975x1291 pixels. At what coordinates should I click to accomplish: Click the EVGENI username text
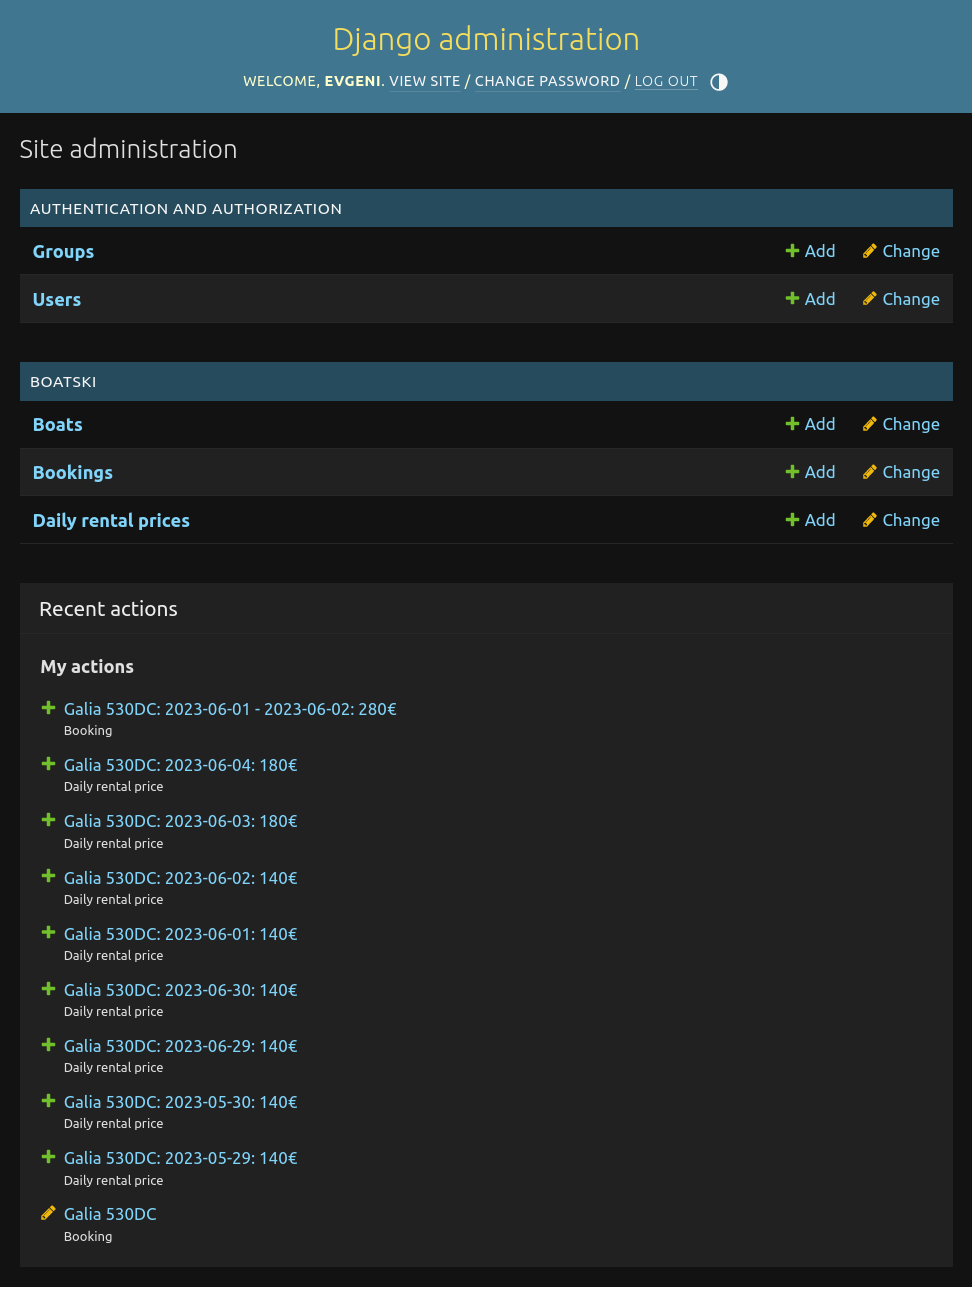(352, 81)
